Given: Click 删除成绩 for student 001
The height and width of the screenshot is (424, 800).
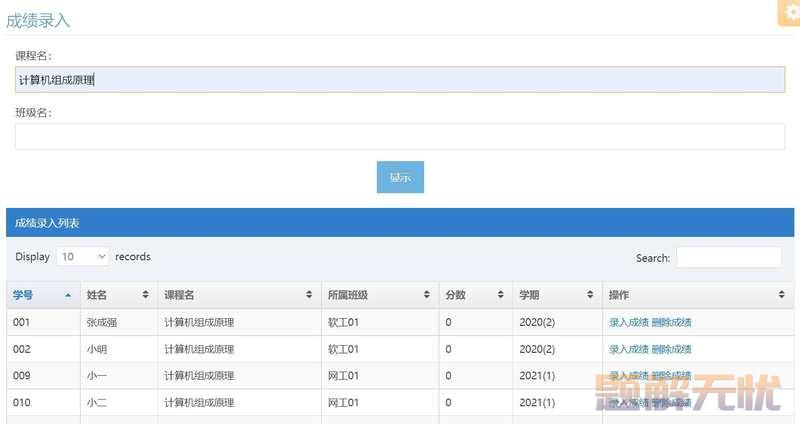Looking at the screenshot, I should coord(671,322).
